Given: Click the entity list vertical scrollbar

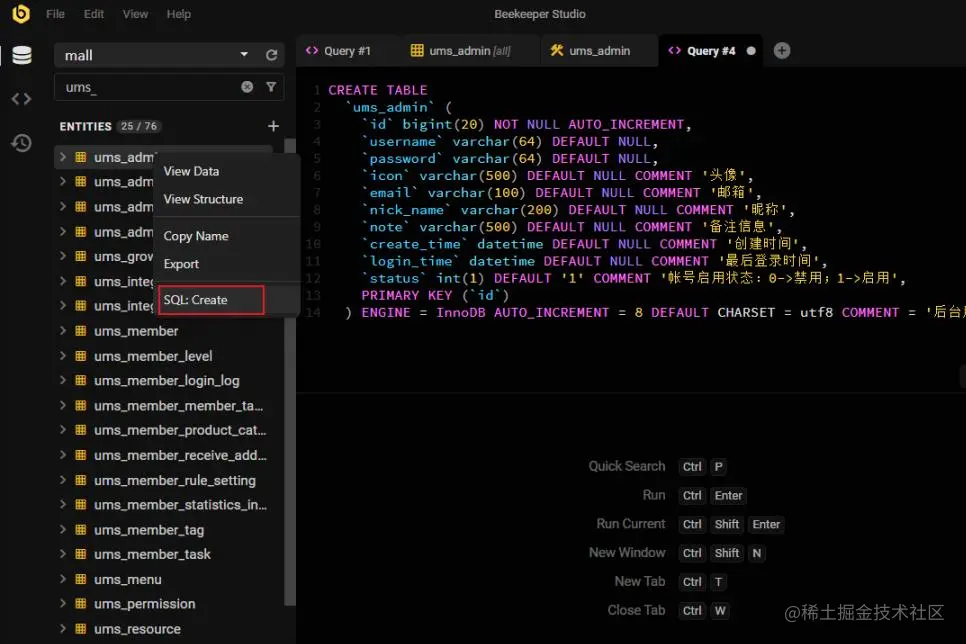Looking at the screenshot, I should pyautogui.click(x=290, y=370).
